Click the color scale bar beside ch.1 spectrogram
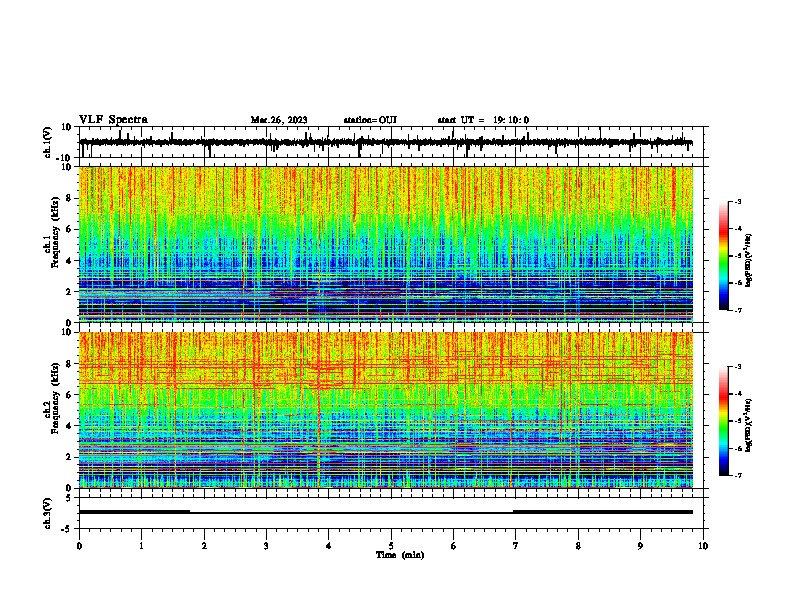 pos(723,256)
